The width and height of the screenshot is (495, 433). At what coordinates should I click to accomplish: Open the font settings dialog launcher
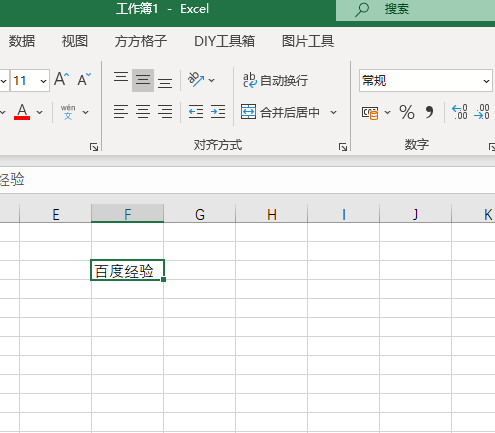pyautogui.click(x=94, y=147)
